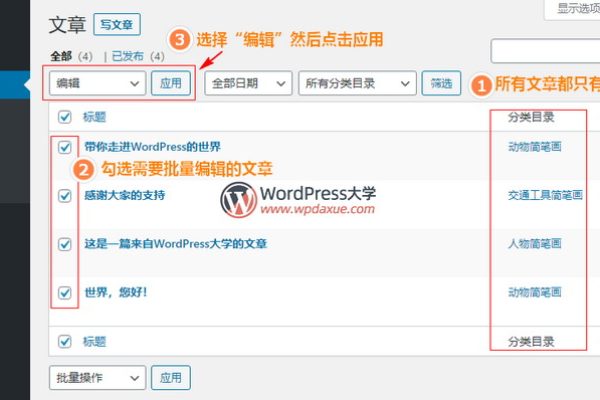Click the search posts input field

pos(545,52)
